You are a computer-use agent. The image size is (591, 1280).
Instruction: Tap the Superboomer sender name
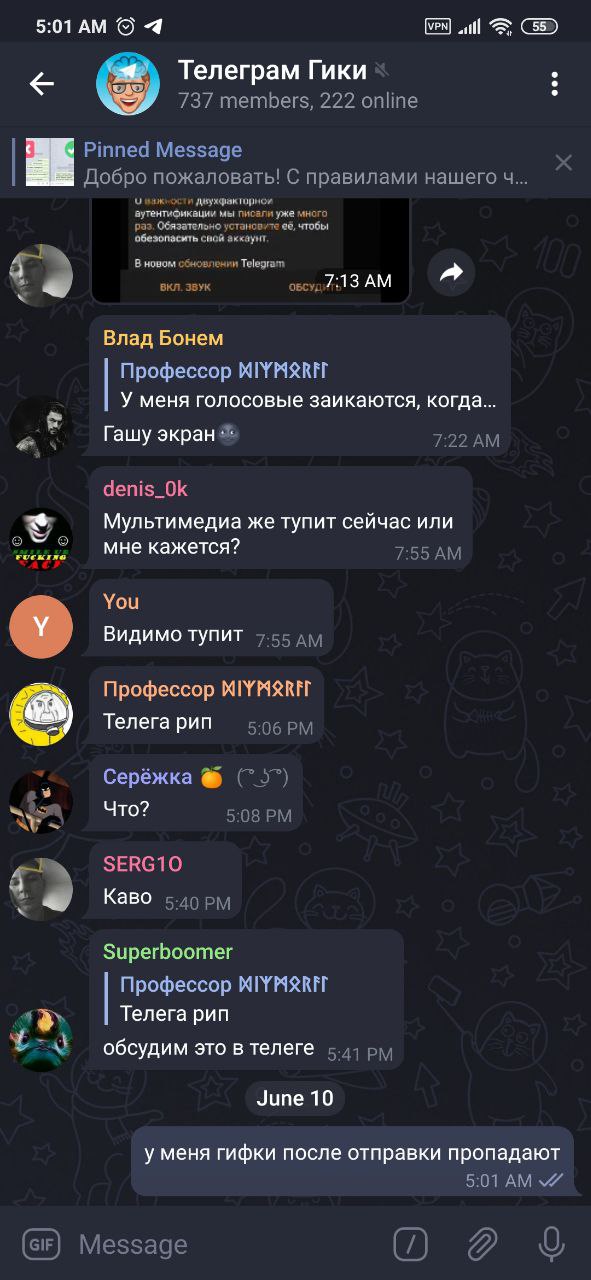coord(168,951)
